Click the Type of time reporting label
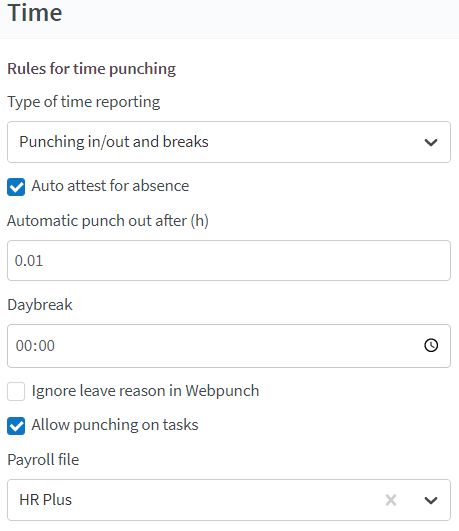This screenshot has width=459, height=531. pyautogui.click(x=84, y=102)
